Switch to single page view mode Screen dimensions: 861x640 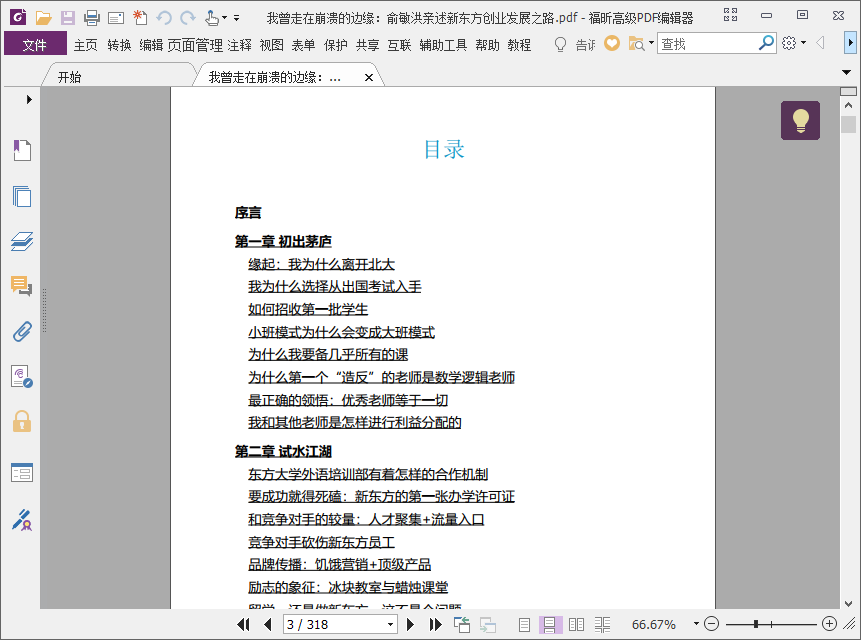524,624
